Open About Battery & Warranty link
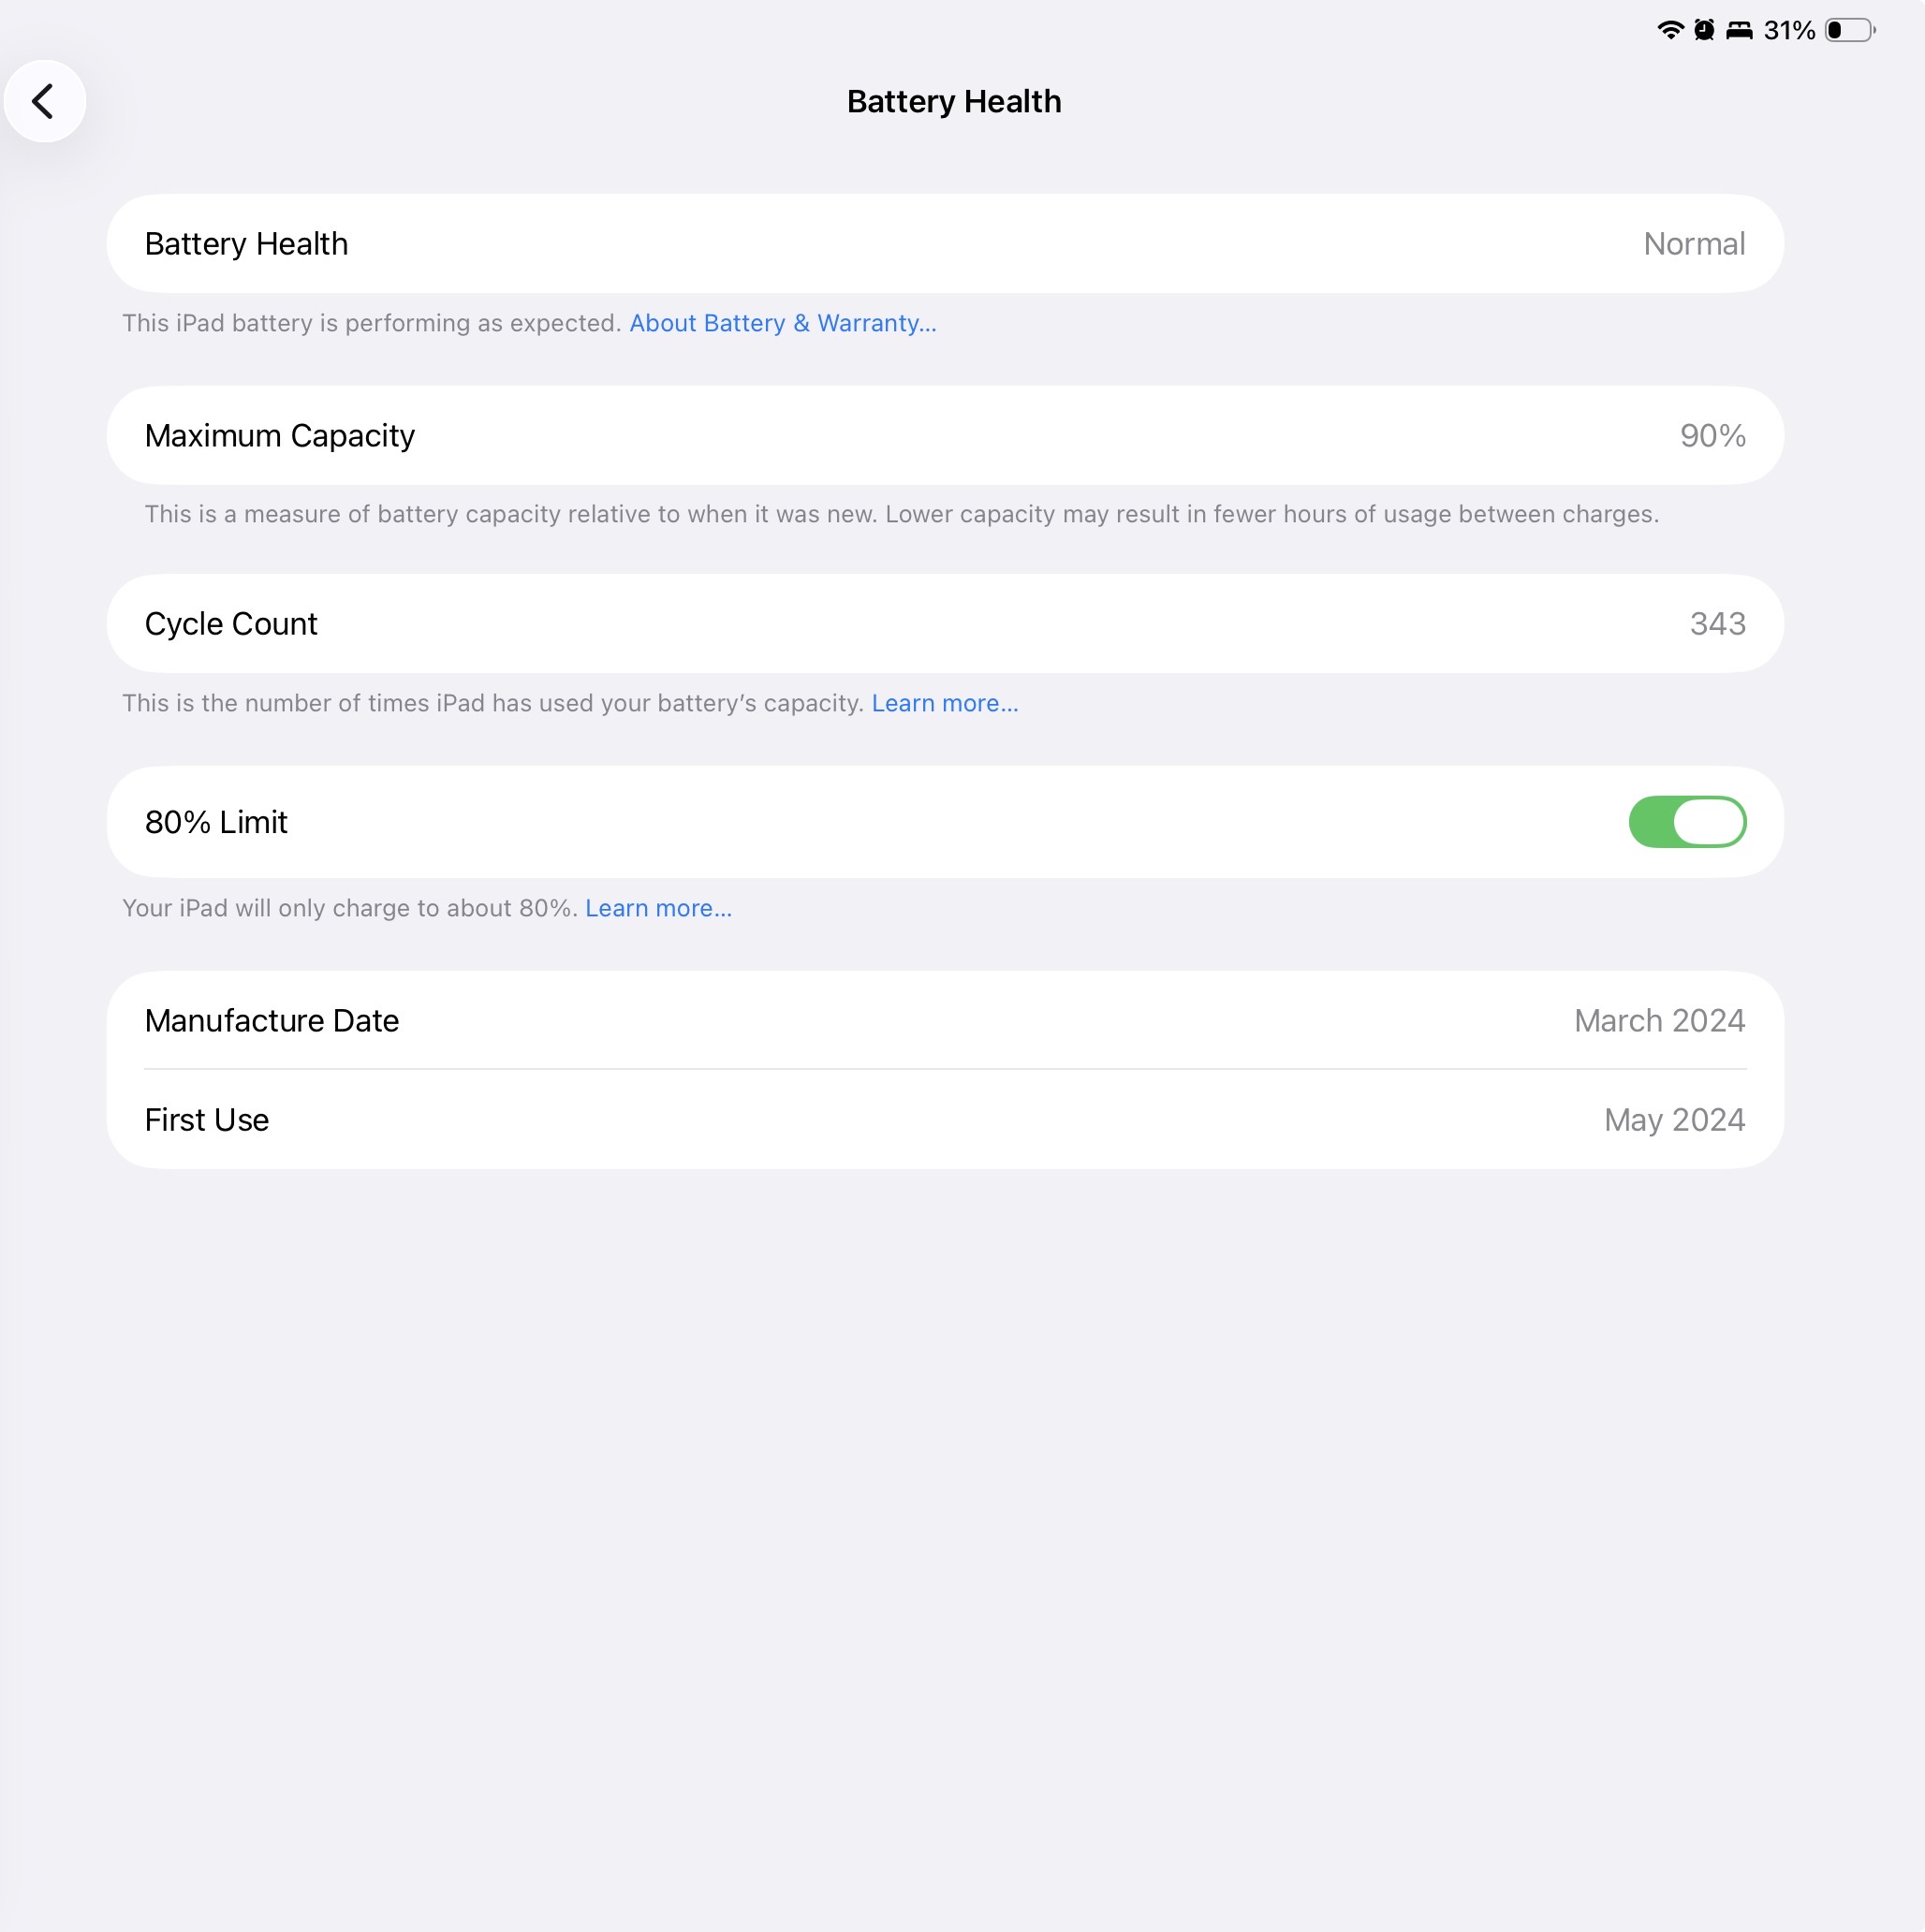1925x1932 pixels. (x=782, y=323)
